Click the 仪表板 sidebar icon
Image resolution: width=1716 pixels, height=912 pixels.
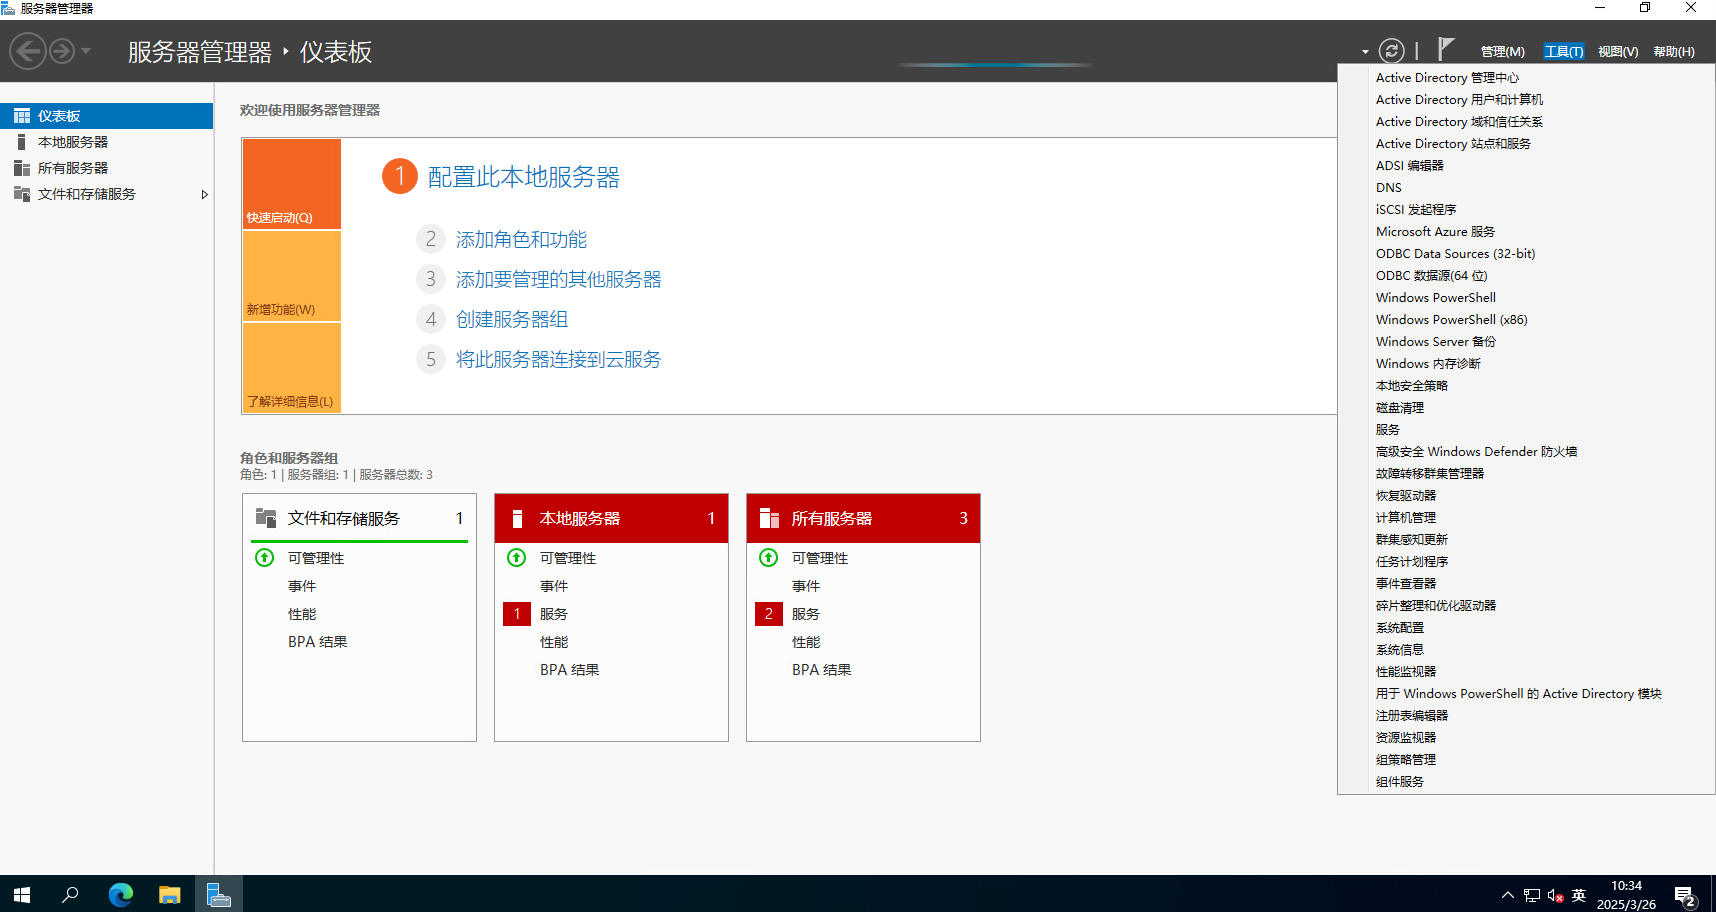pyautogui.click(x=22, y=116)
